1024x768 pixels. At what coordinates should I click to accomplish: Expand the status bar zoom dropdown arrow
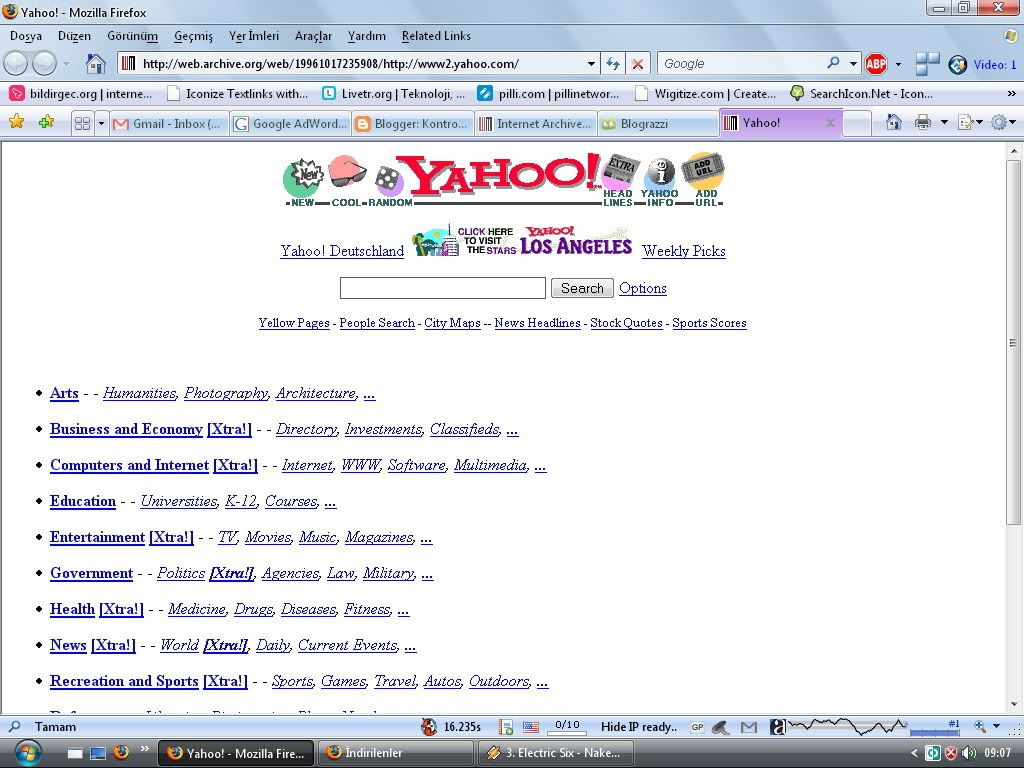click(x=997, y=726)
